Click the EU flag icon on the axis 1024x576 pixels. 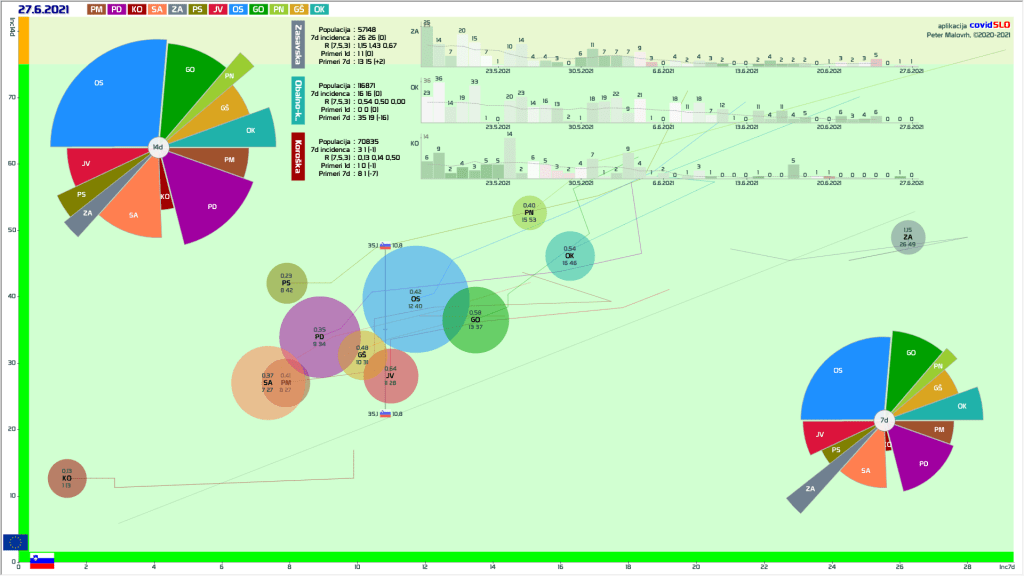[15, 542]
